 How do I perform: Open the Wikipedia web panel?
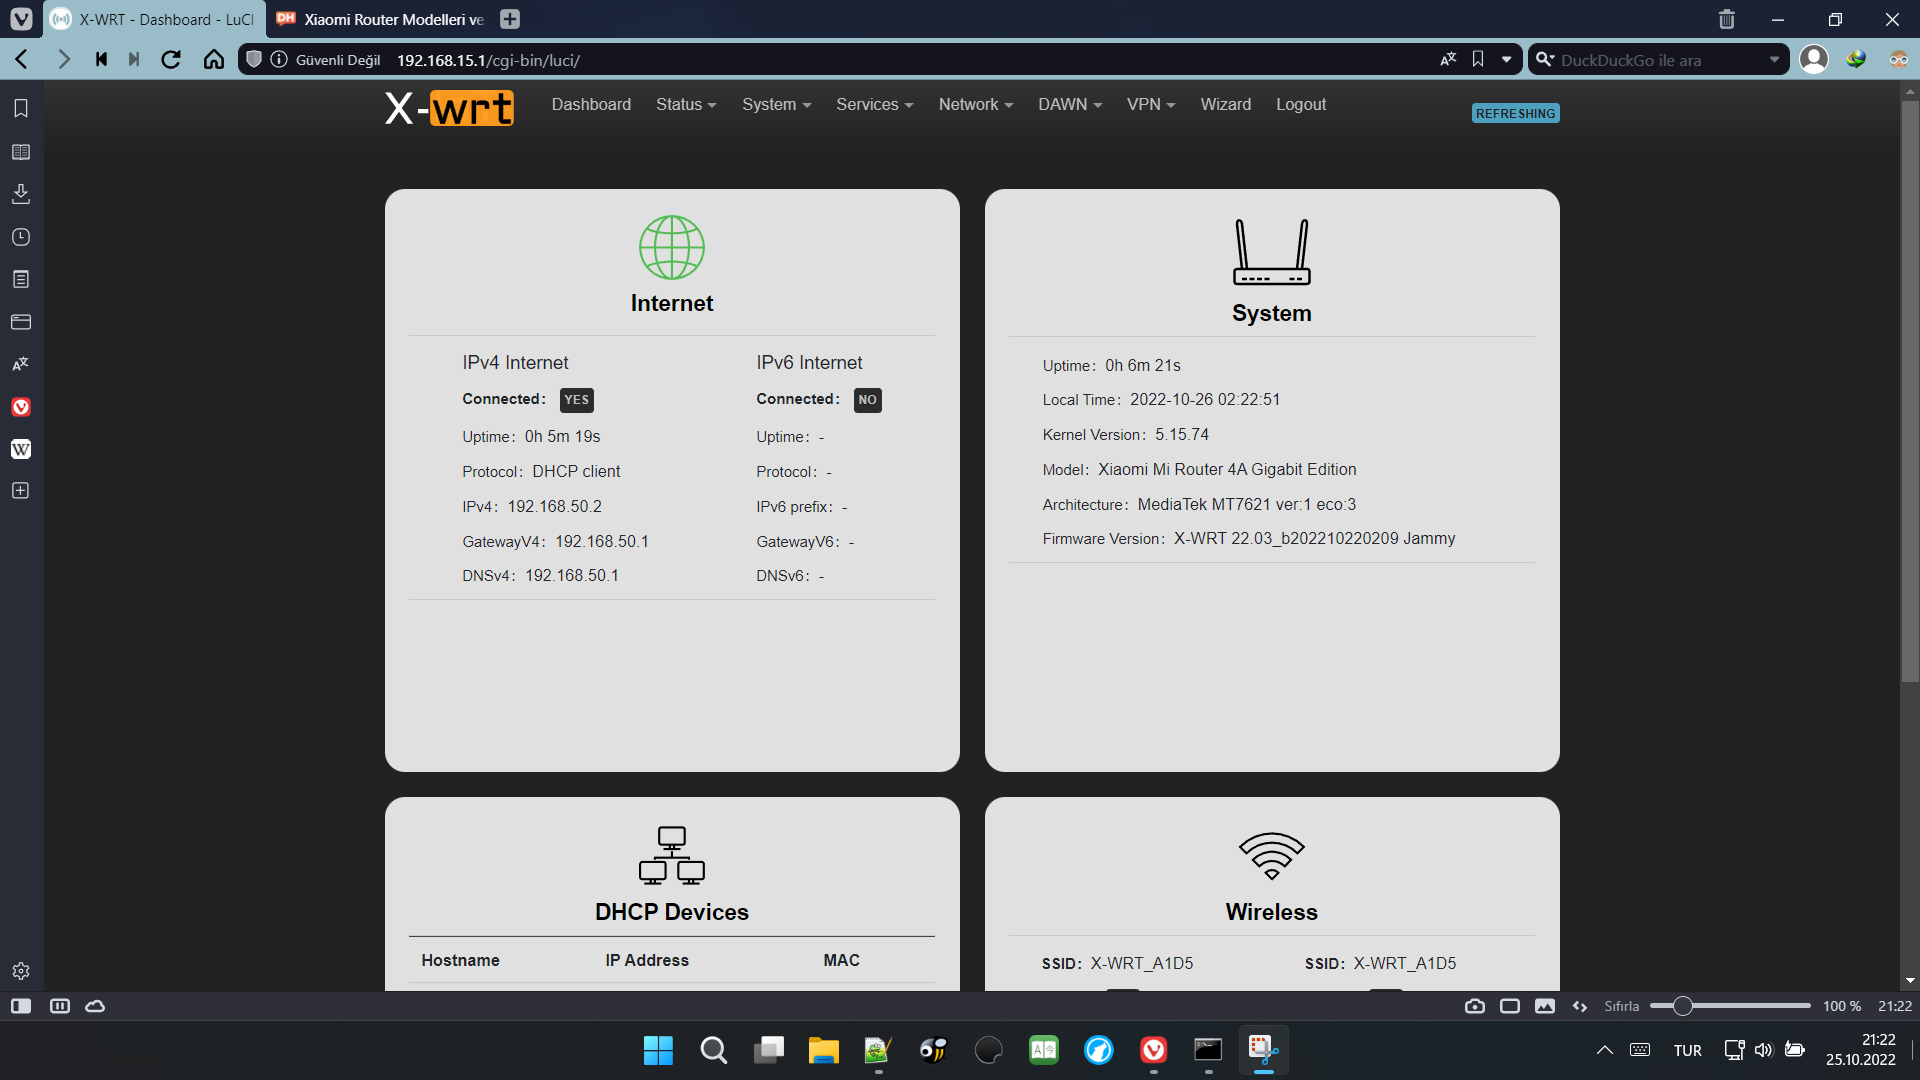coord(21,449)
